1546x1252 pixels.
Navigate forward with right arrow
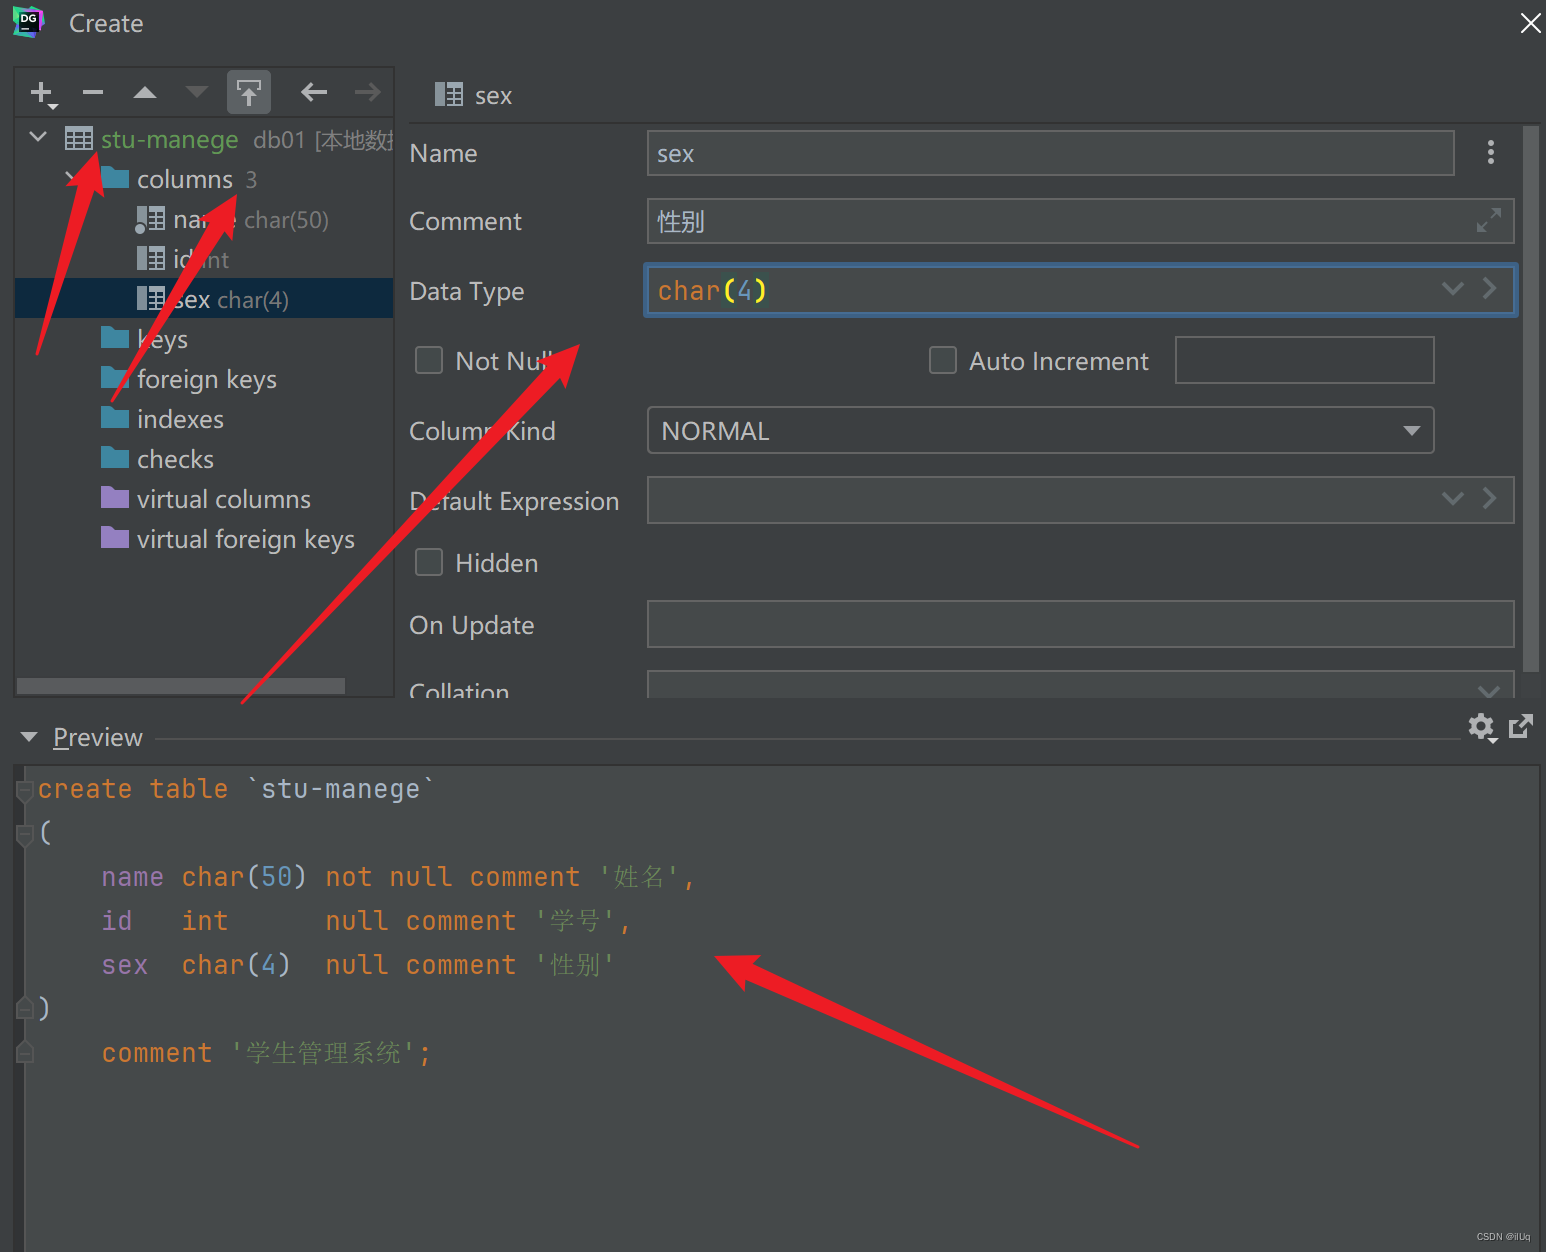click(368, 93)
